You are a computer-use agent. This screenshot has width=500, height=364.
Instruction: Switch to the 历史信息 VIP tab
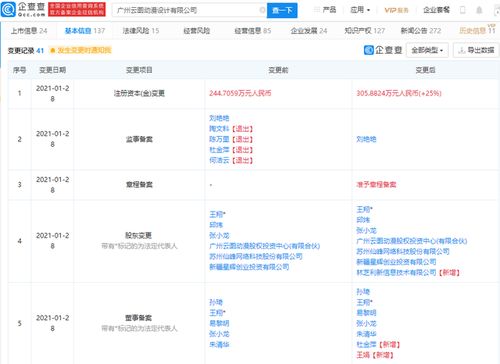(x=477, y=30)
